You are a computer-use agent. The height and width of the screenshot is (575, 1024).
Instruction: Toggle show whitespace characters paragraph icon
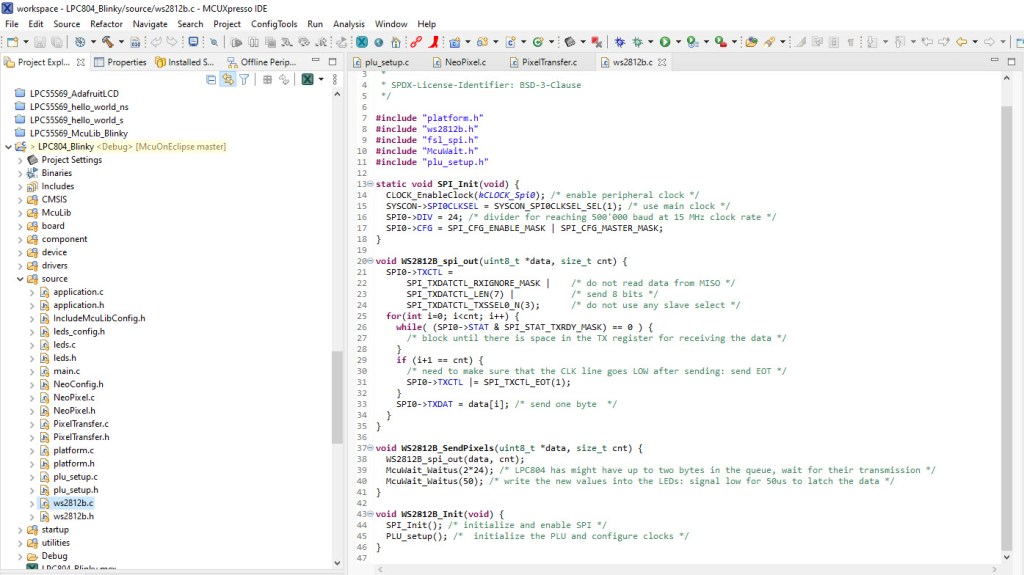point(850,42)
